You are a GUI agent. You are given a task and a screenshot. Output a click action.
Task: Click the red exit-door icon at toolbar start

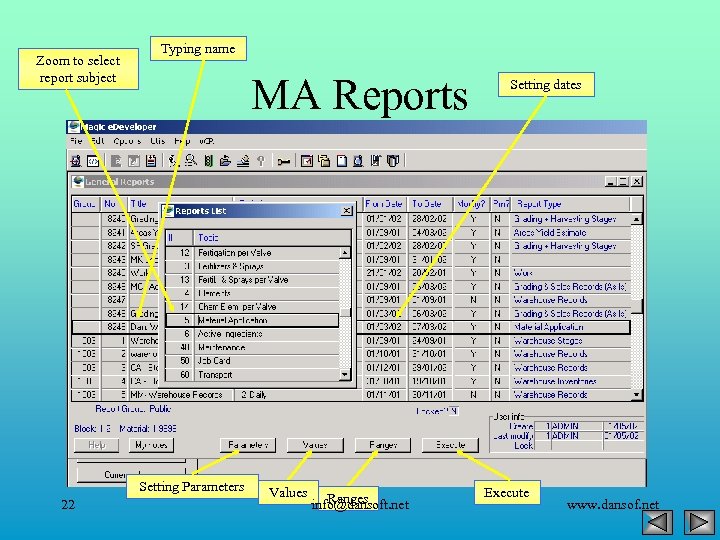(x=76, y=161)
